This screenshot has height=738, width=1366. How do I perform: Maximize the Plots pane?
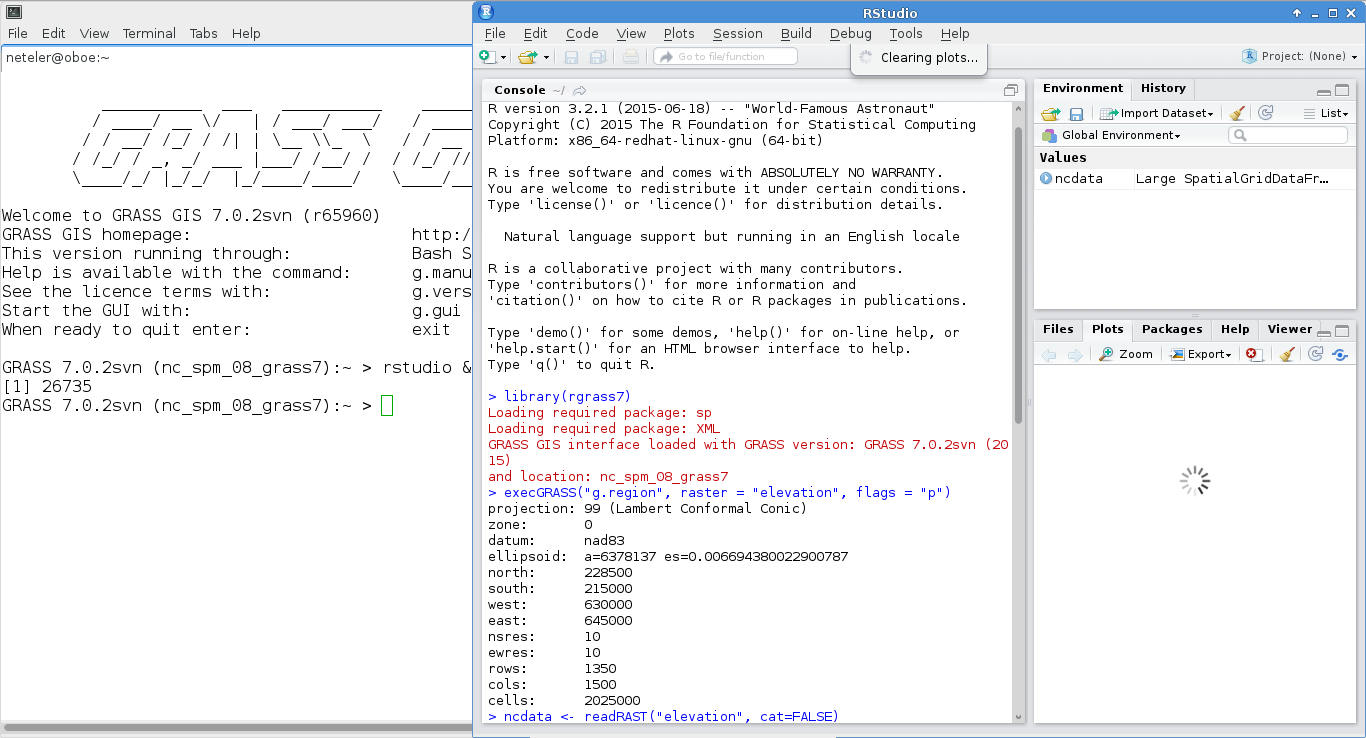tap(1342, 331)
